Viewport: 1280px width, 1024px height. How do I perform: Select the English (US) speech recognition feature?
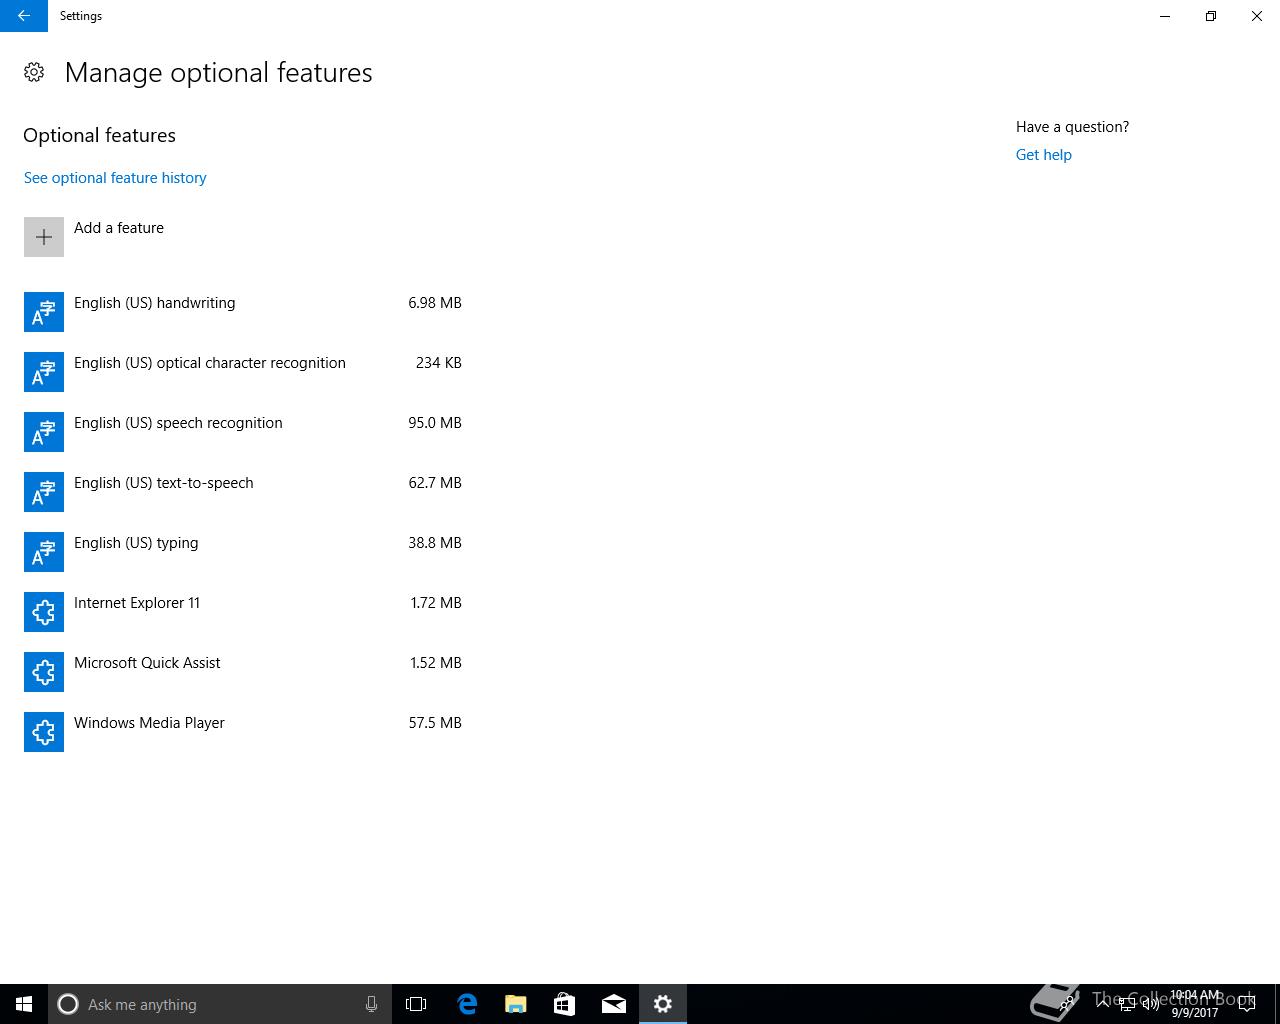tap(243, 432)
